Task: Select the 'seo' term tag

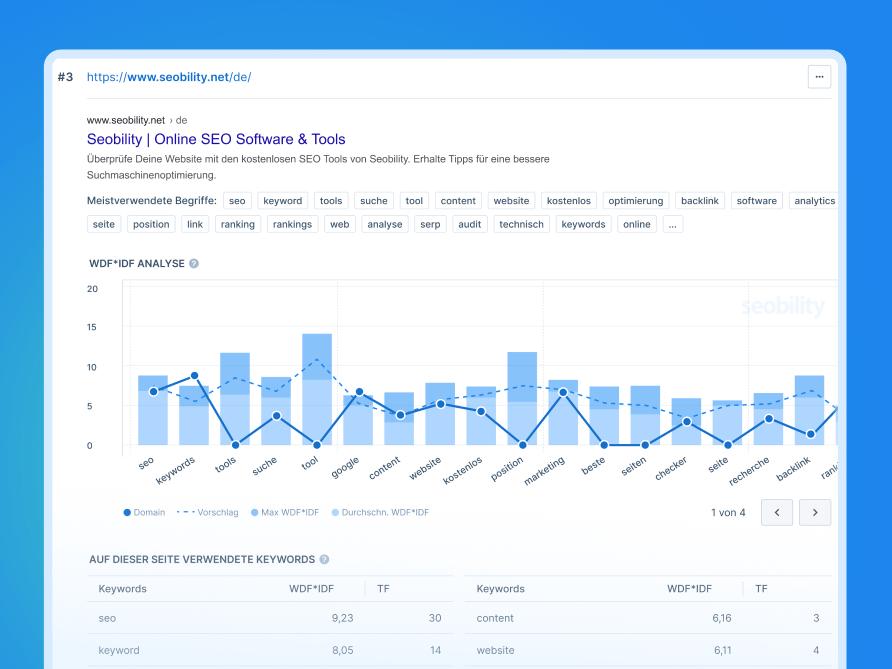Action: tap(237, 201)
